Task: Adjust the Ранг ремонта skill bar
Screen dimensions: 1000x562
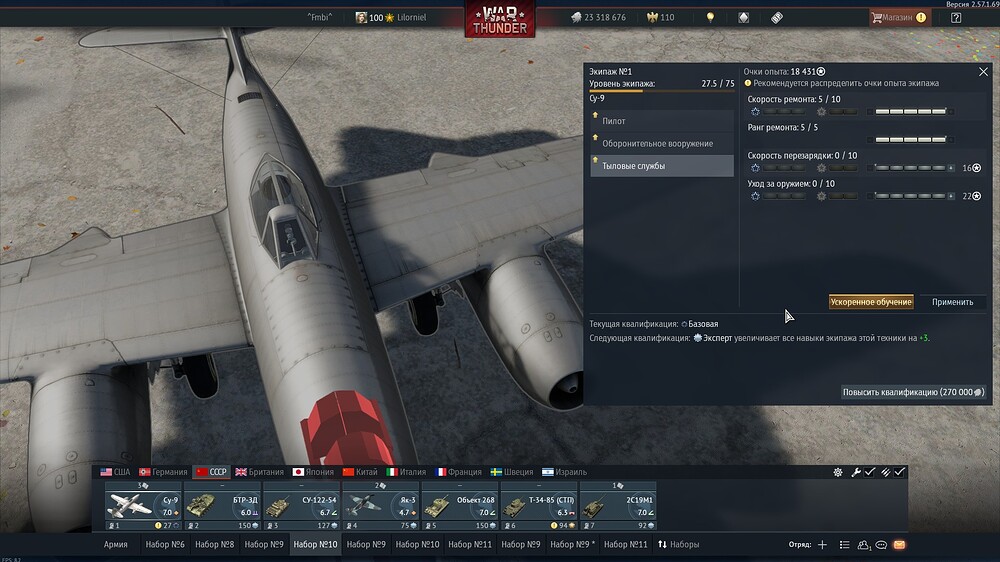Action: pyautogui.click(x=911, y=140)
